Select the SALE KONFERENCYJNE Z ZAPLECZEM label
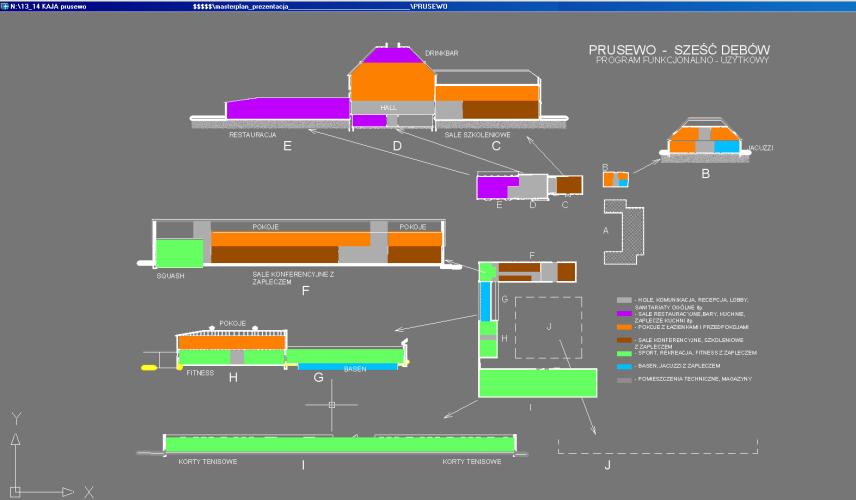 (293, 278)
